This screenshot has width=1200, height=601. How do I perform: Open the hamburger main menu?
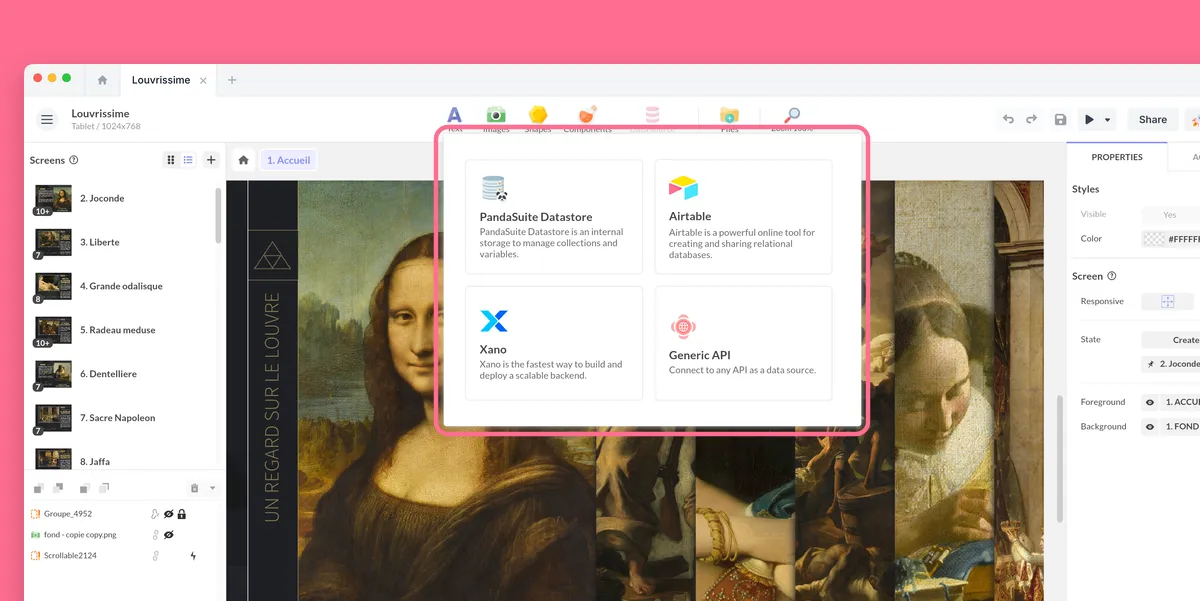click(47, 120)
